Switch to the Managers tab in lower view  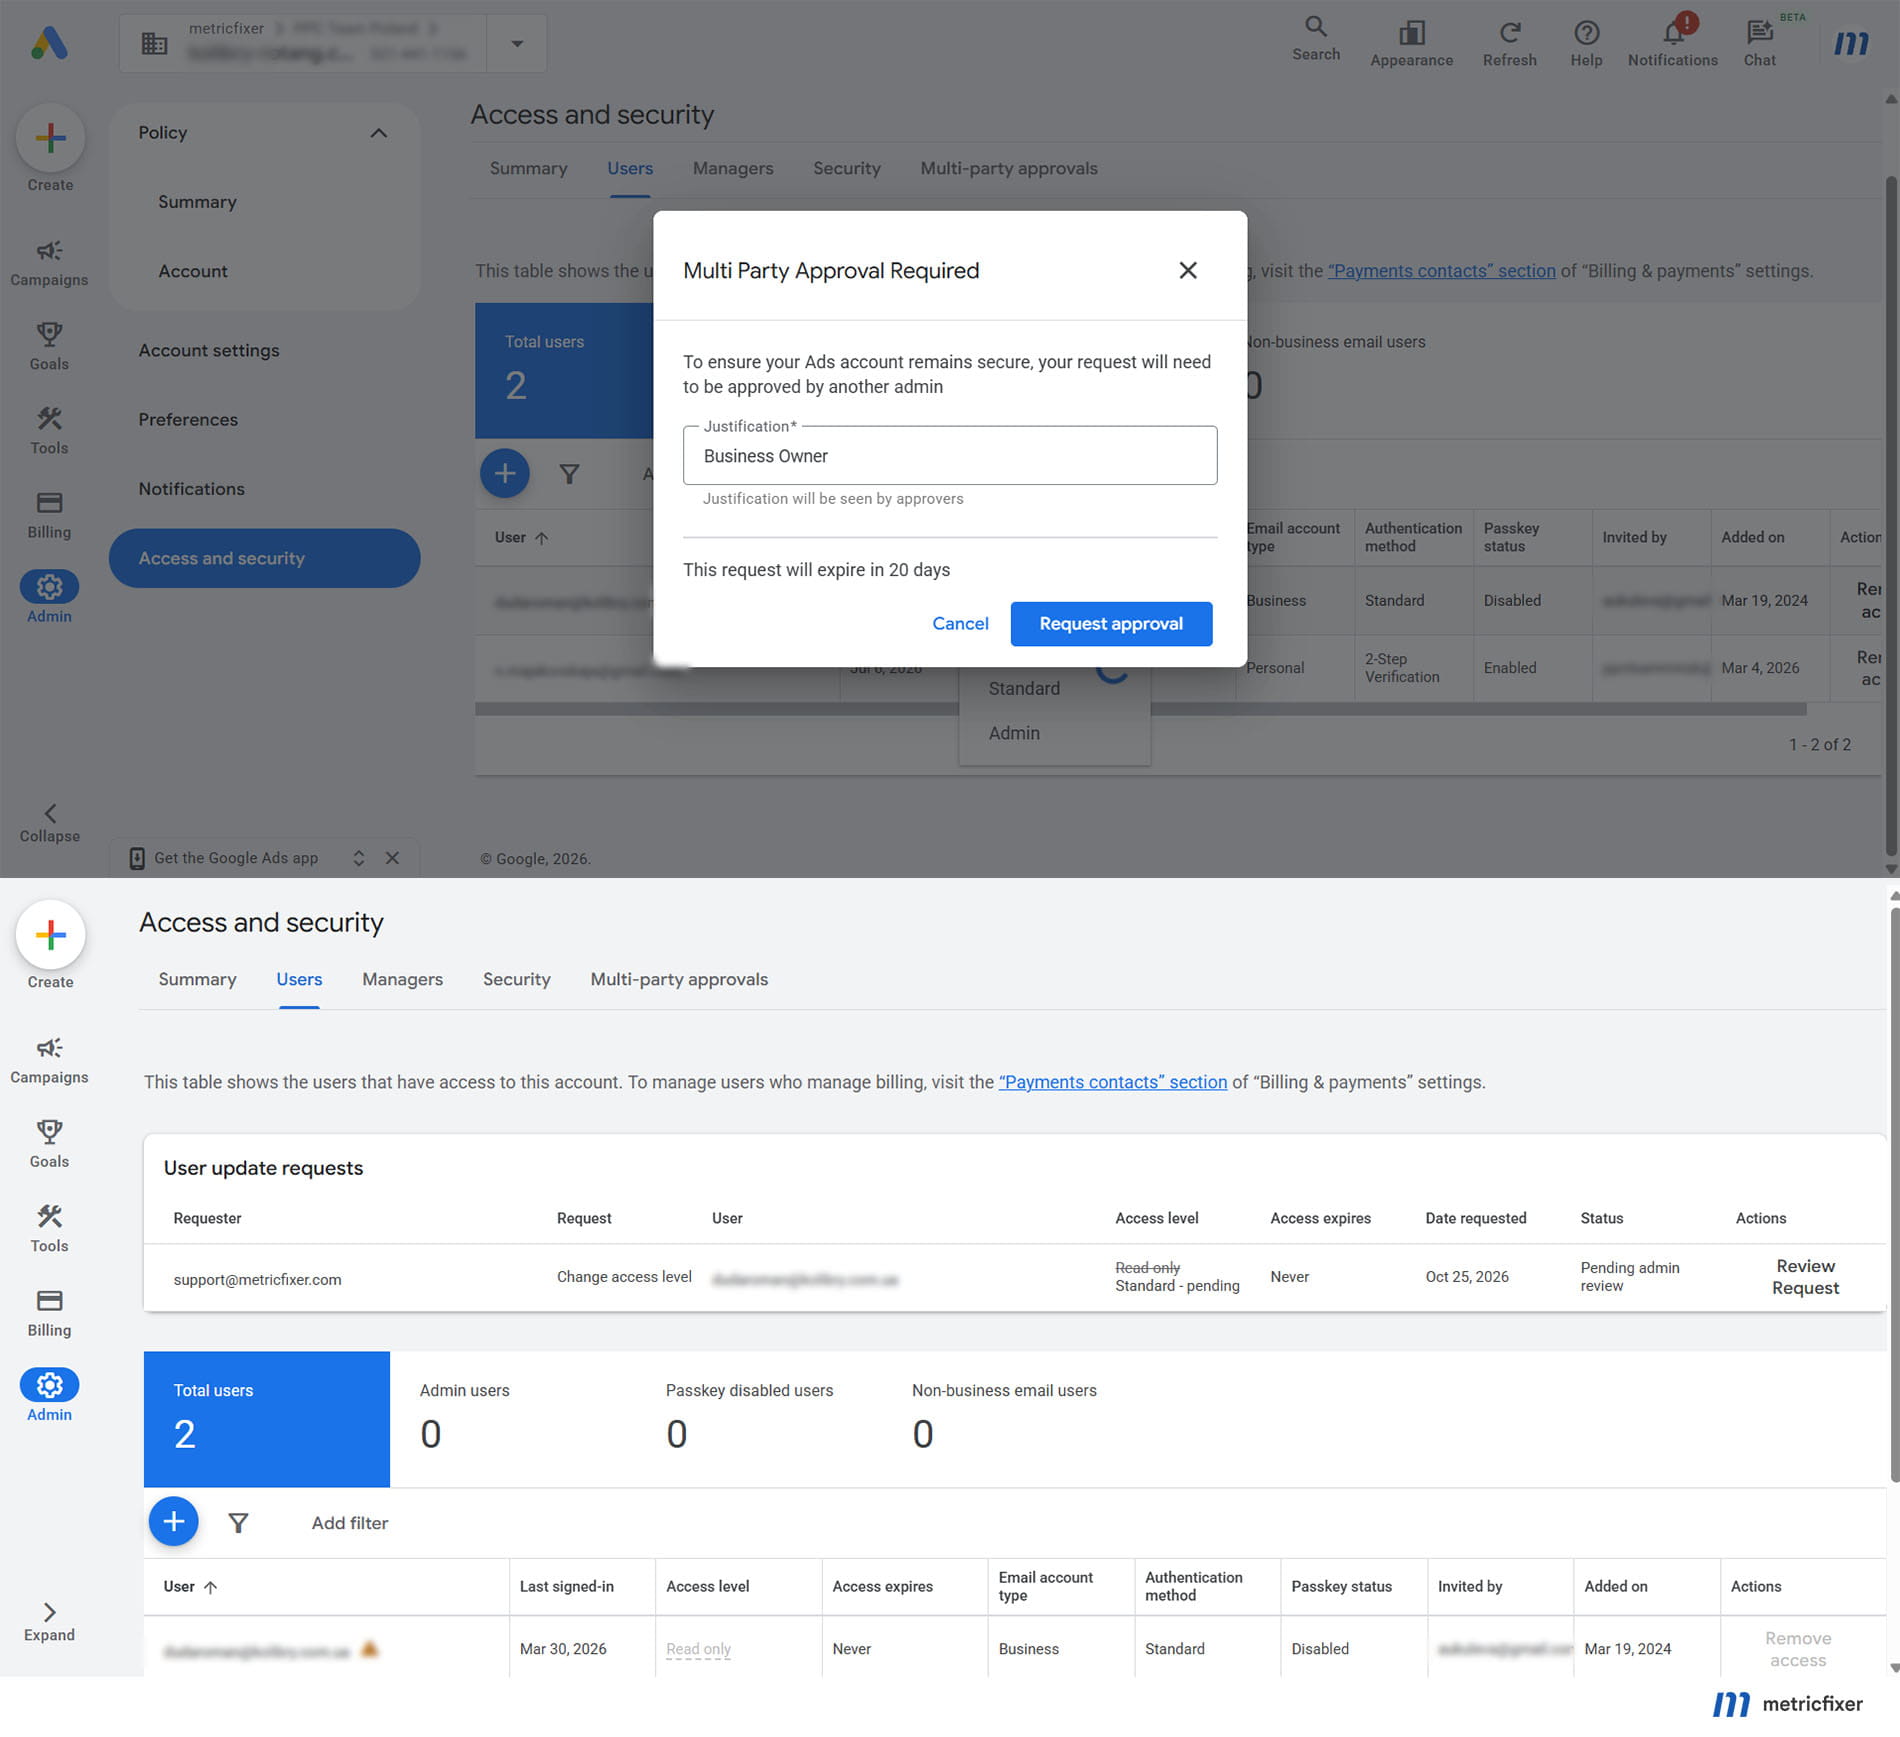[x=402, y=979]
